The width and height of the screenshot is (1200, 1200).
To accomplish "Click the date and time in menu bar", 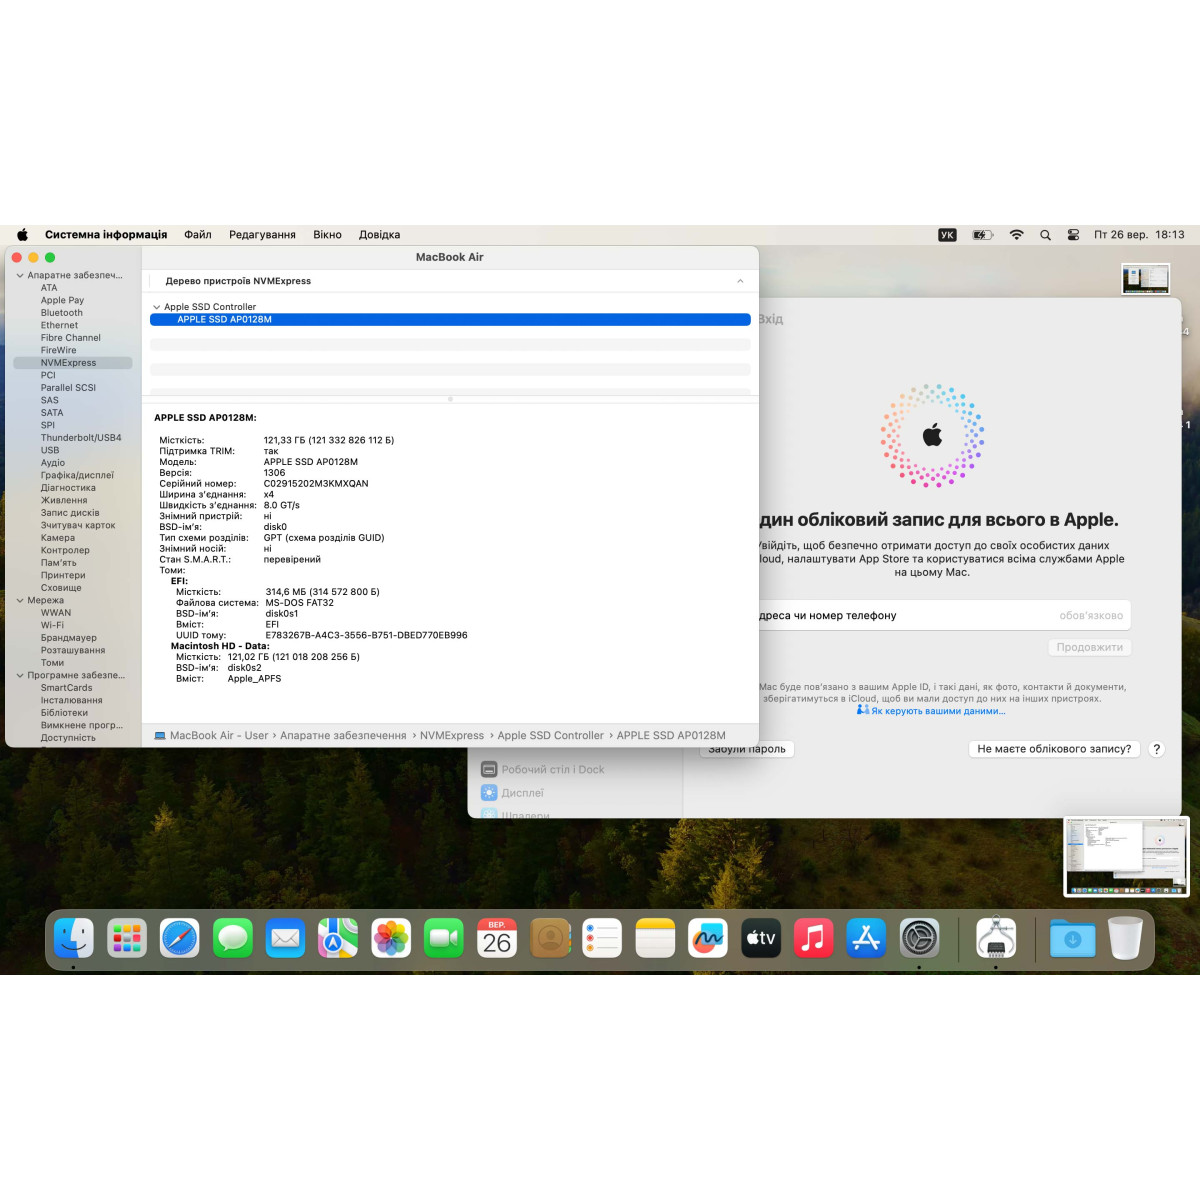I will pyautogui.click(x=1139, y=235).
